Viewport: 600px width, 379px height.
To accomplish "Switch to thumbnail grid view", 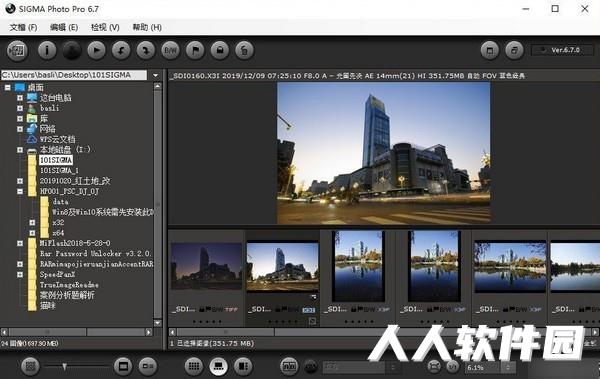I will coord(194,366).
